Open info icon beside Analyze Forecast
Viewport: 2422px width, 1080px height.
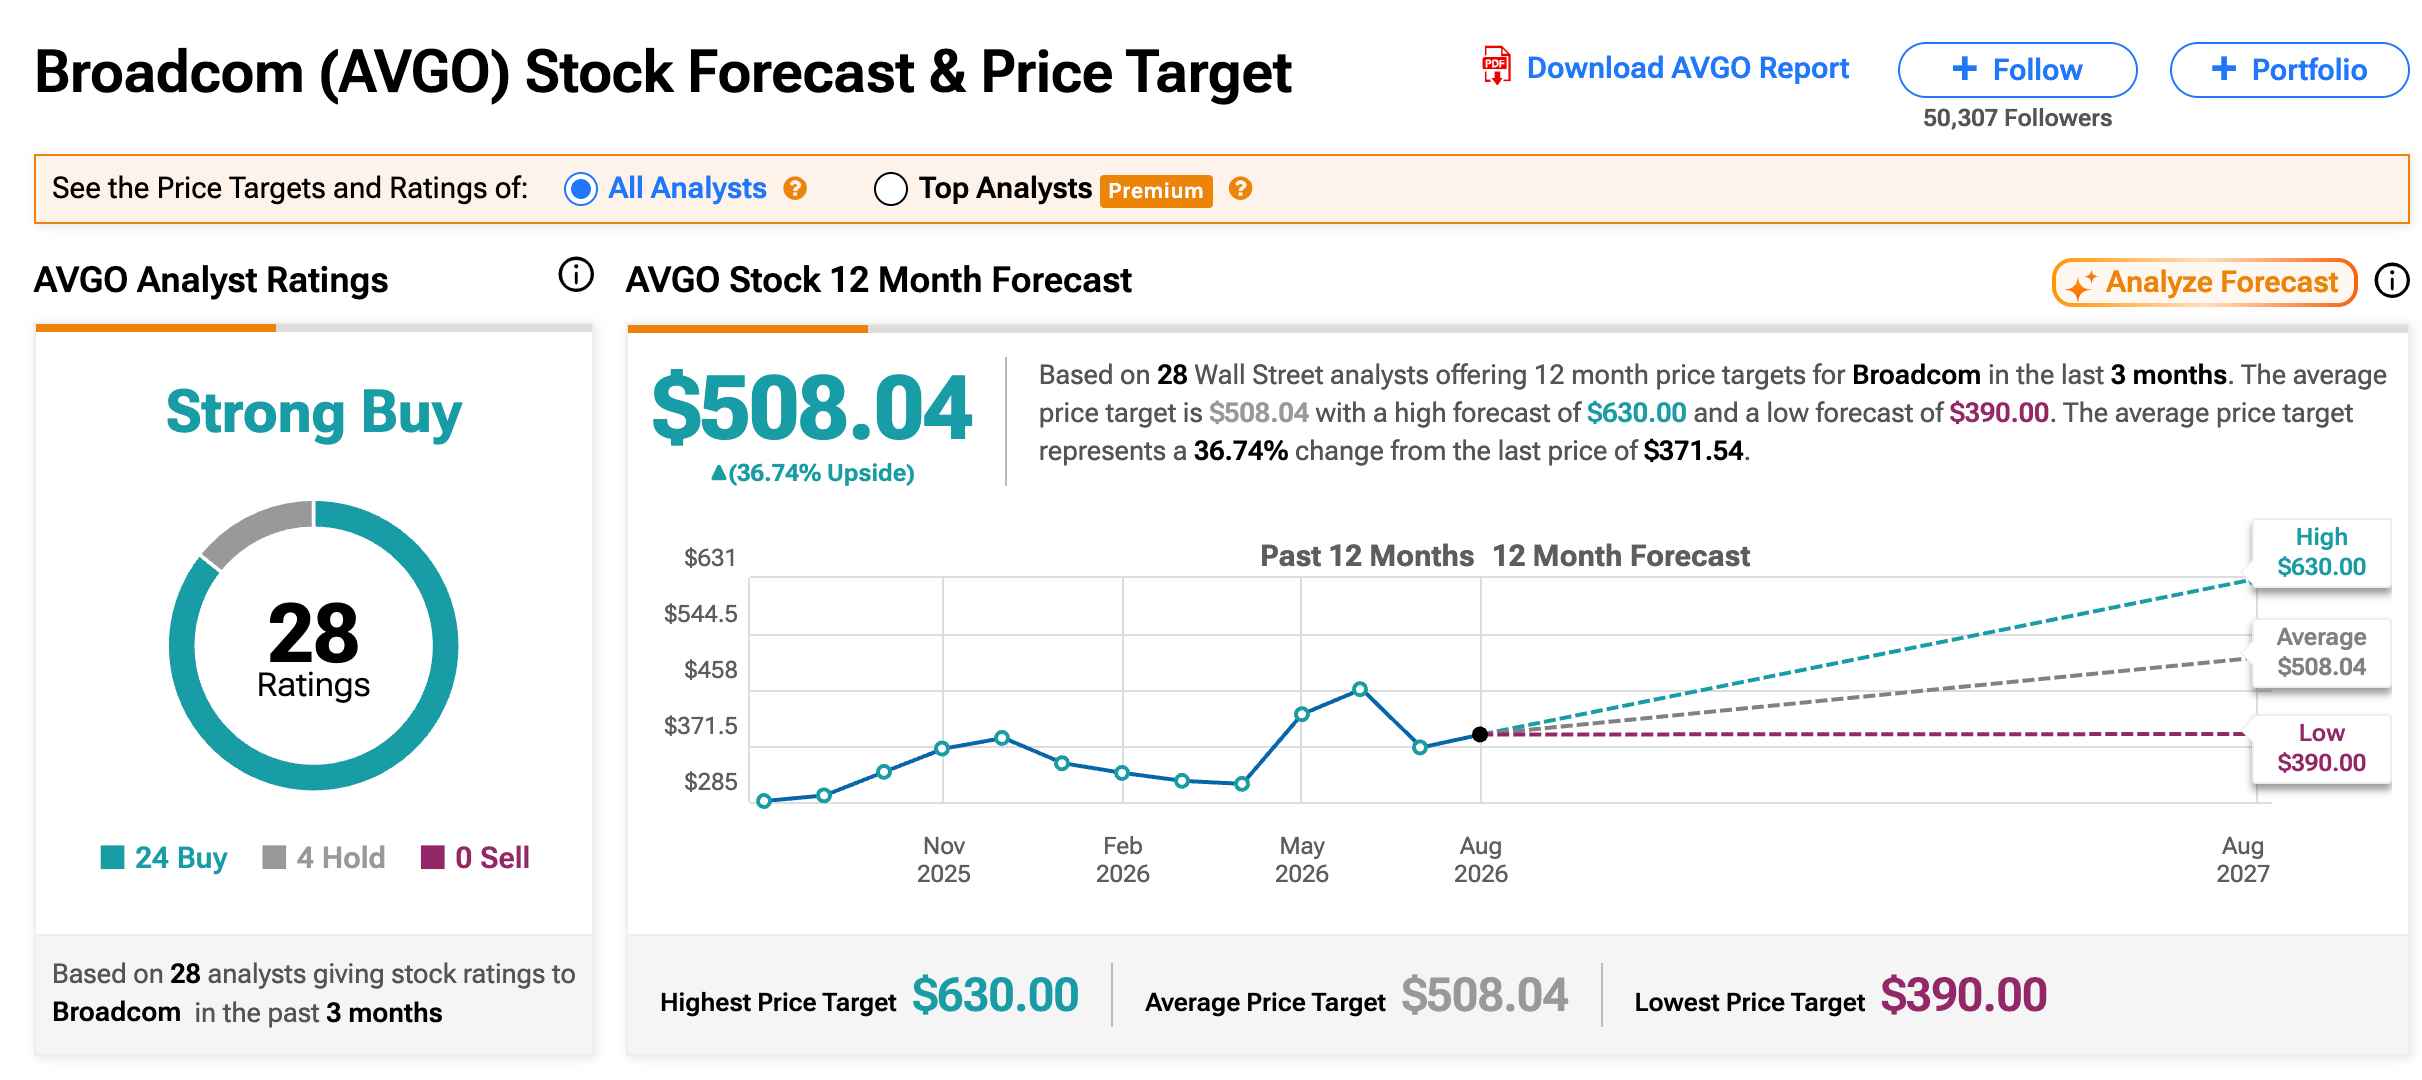(x=2391, y=281)
